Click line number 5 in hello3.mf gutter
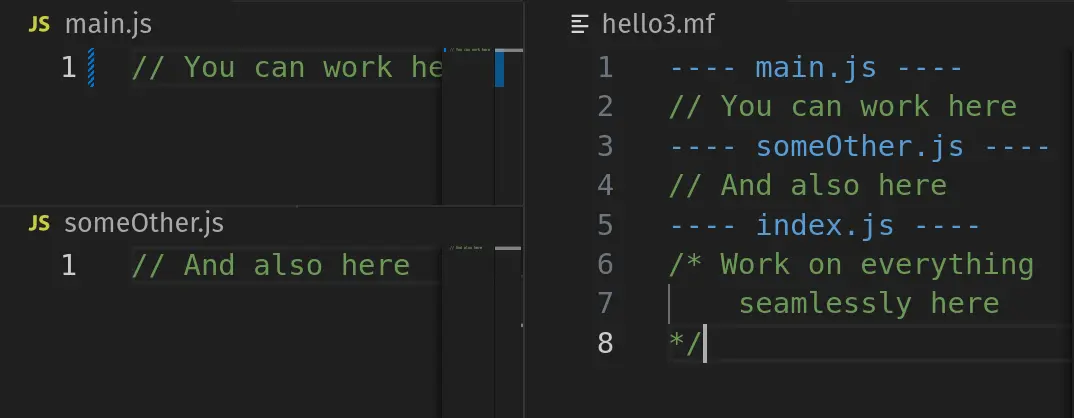This screenshot has width=1074, height=418. 605,225
